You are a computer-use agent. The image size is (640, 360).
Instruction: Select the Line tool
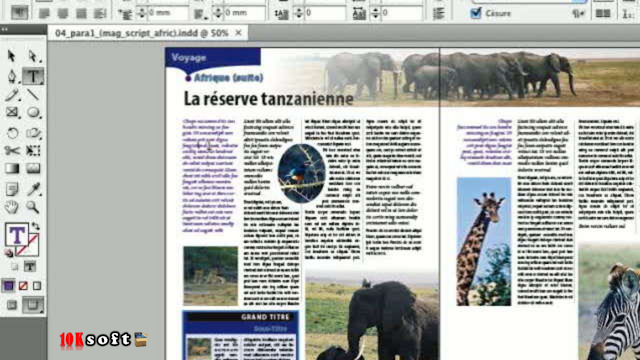click(x=33, y=95)
